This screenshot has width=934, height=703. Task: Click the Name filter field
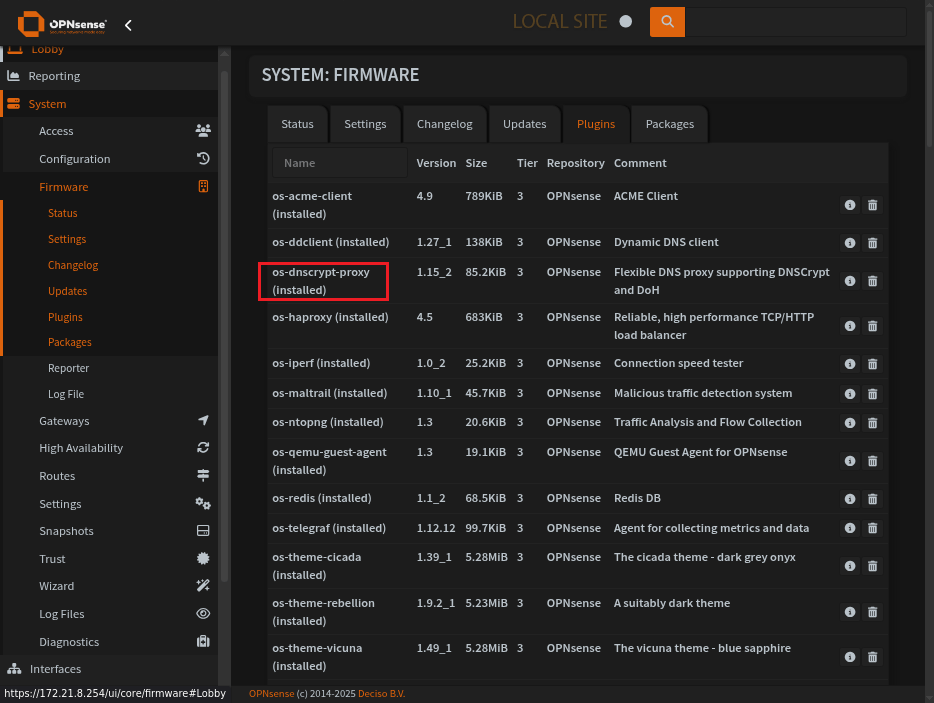pyautogui.click(x=340, y=163)
